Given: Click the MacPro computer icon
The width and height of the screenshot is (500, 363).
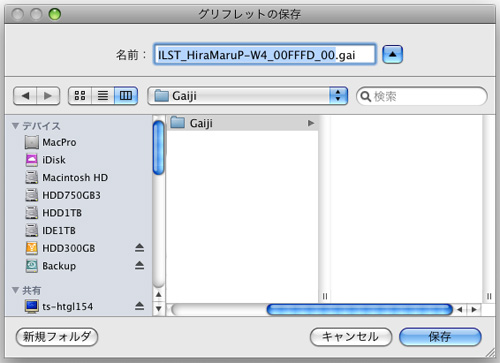Looking at the screenshot, I should pos(32,142).
